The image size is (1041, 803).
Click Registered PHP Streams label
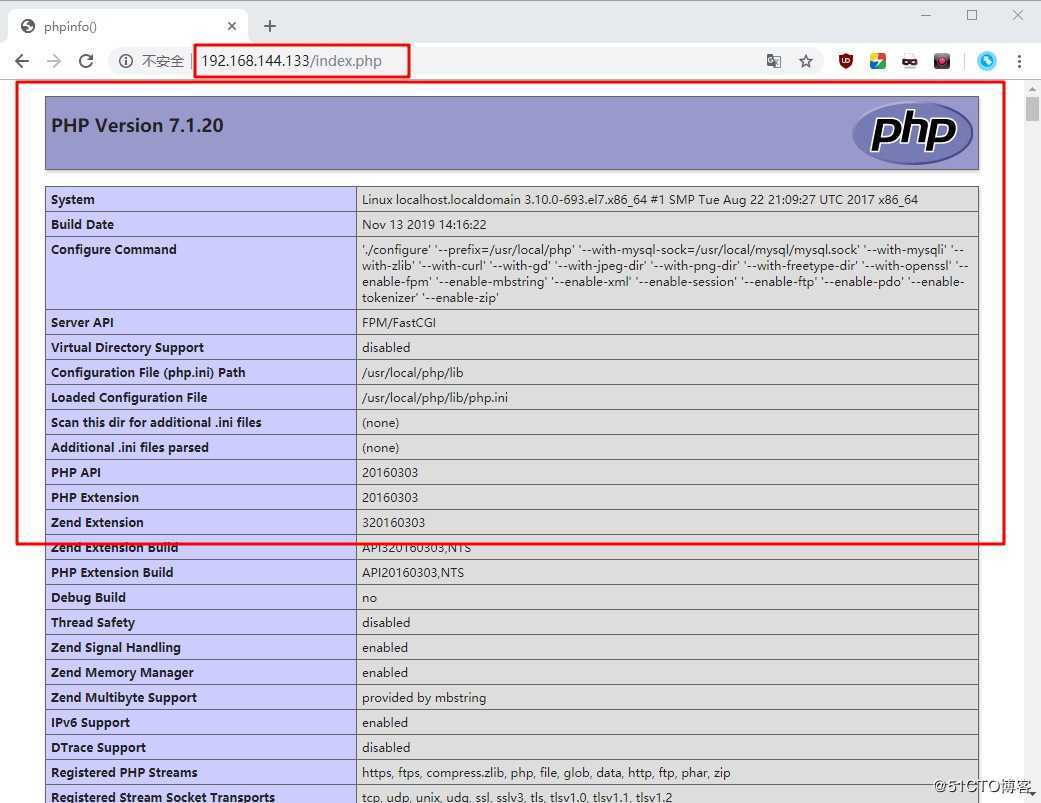point(124,772)
